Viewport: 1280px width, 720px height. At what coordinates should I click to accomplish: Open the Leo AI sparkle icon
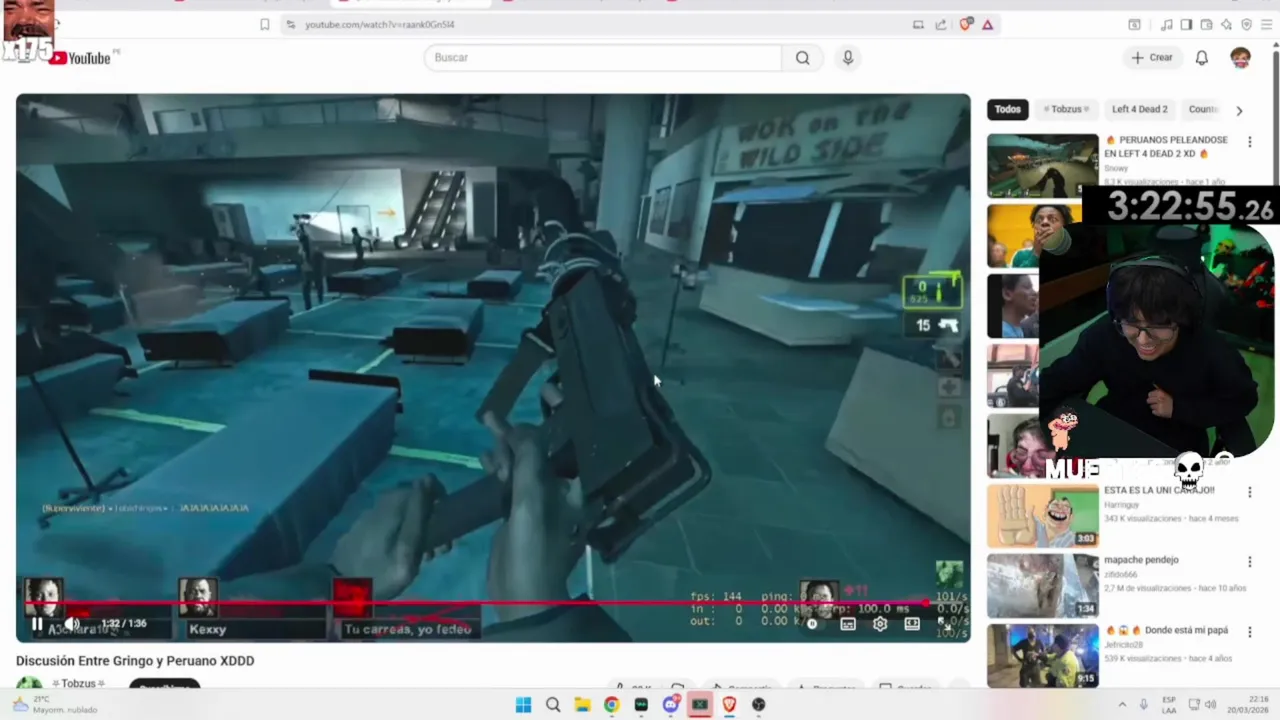(1226, 24)
